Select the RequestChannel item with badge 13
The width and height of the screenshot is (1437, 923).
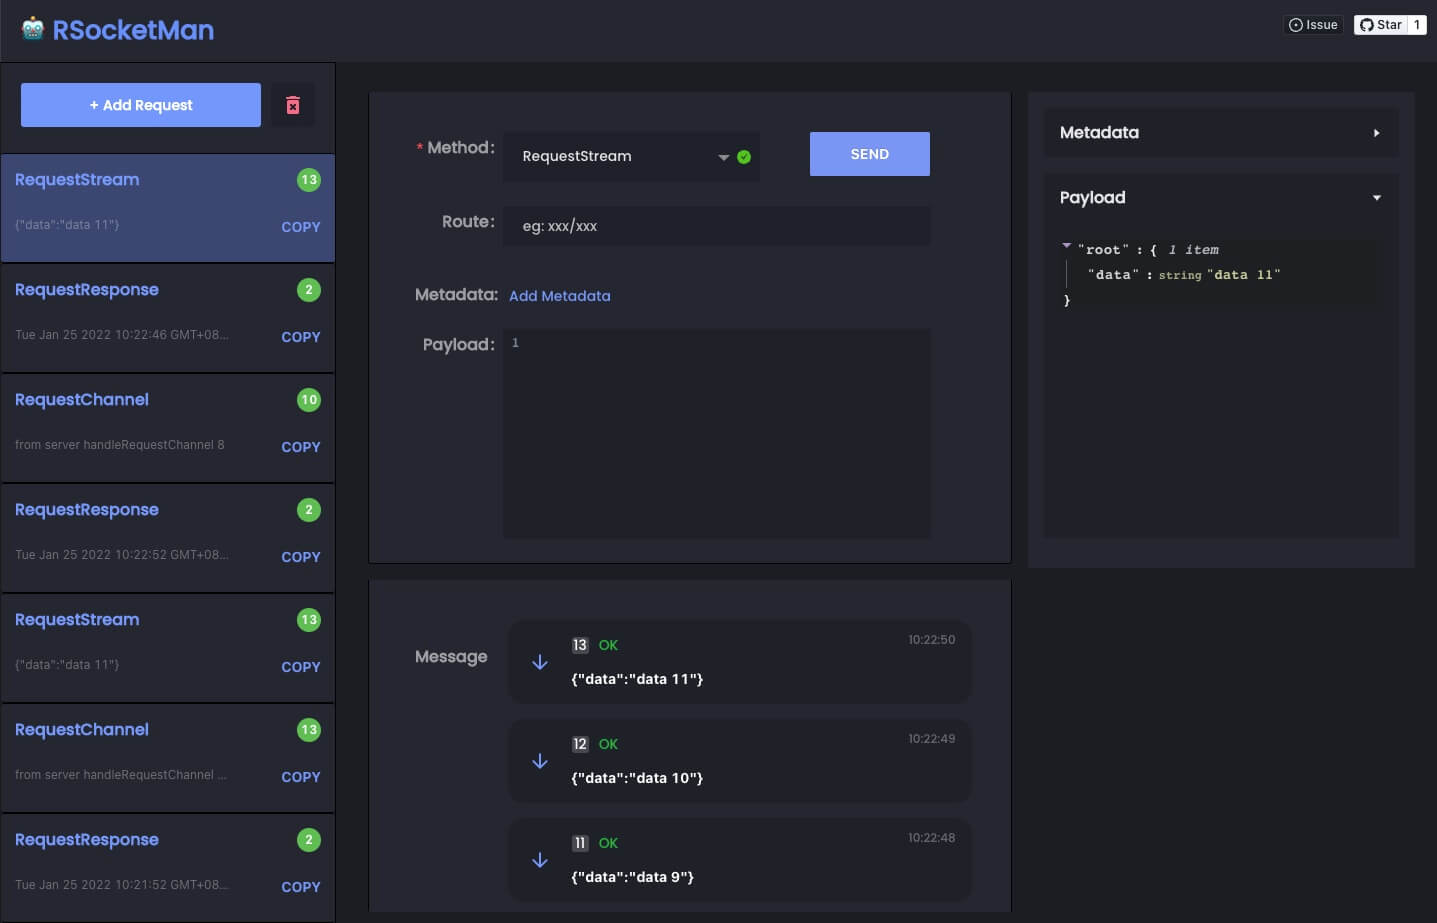point(168,758)
